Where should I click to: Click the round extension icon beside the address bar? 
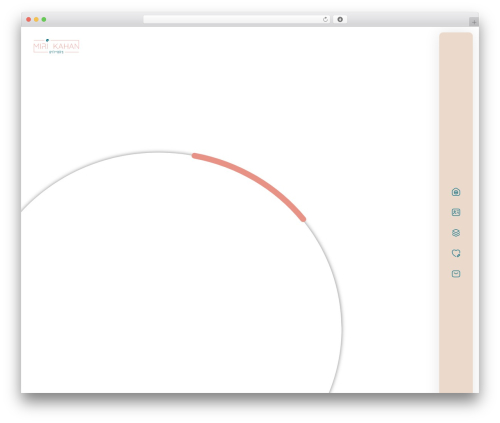click(340, 19)
